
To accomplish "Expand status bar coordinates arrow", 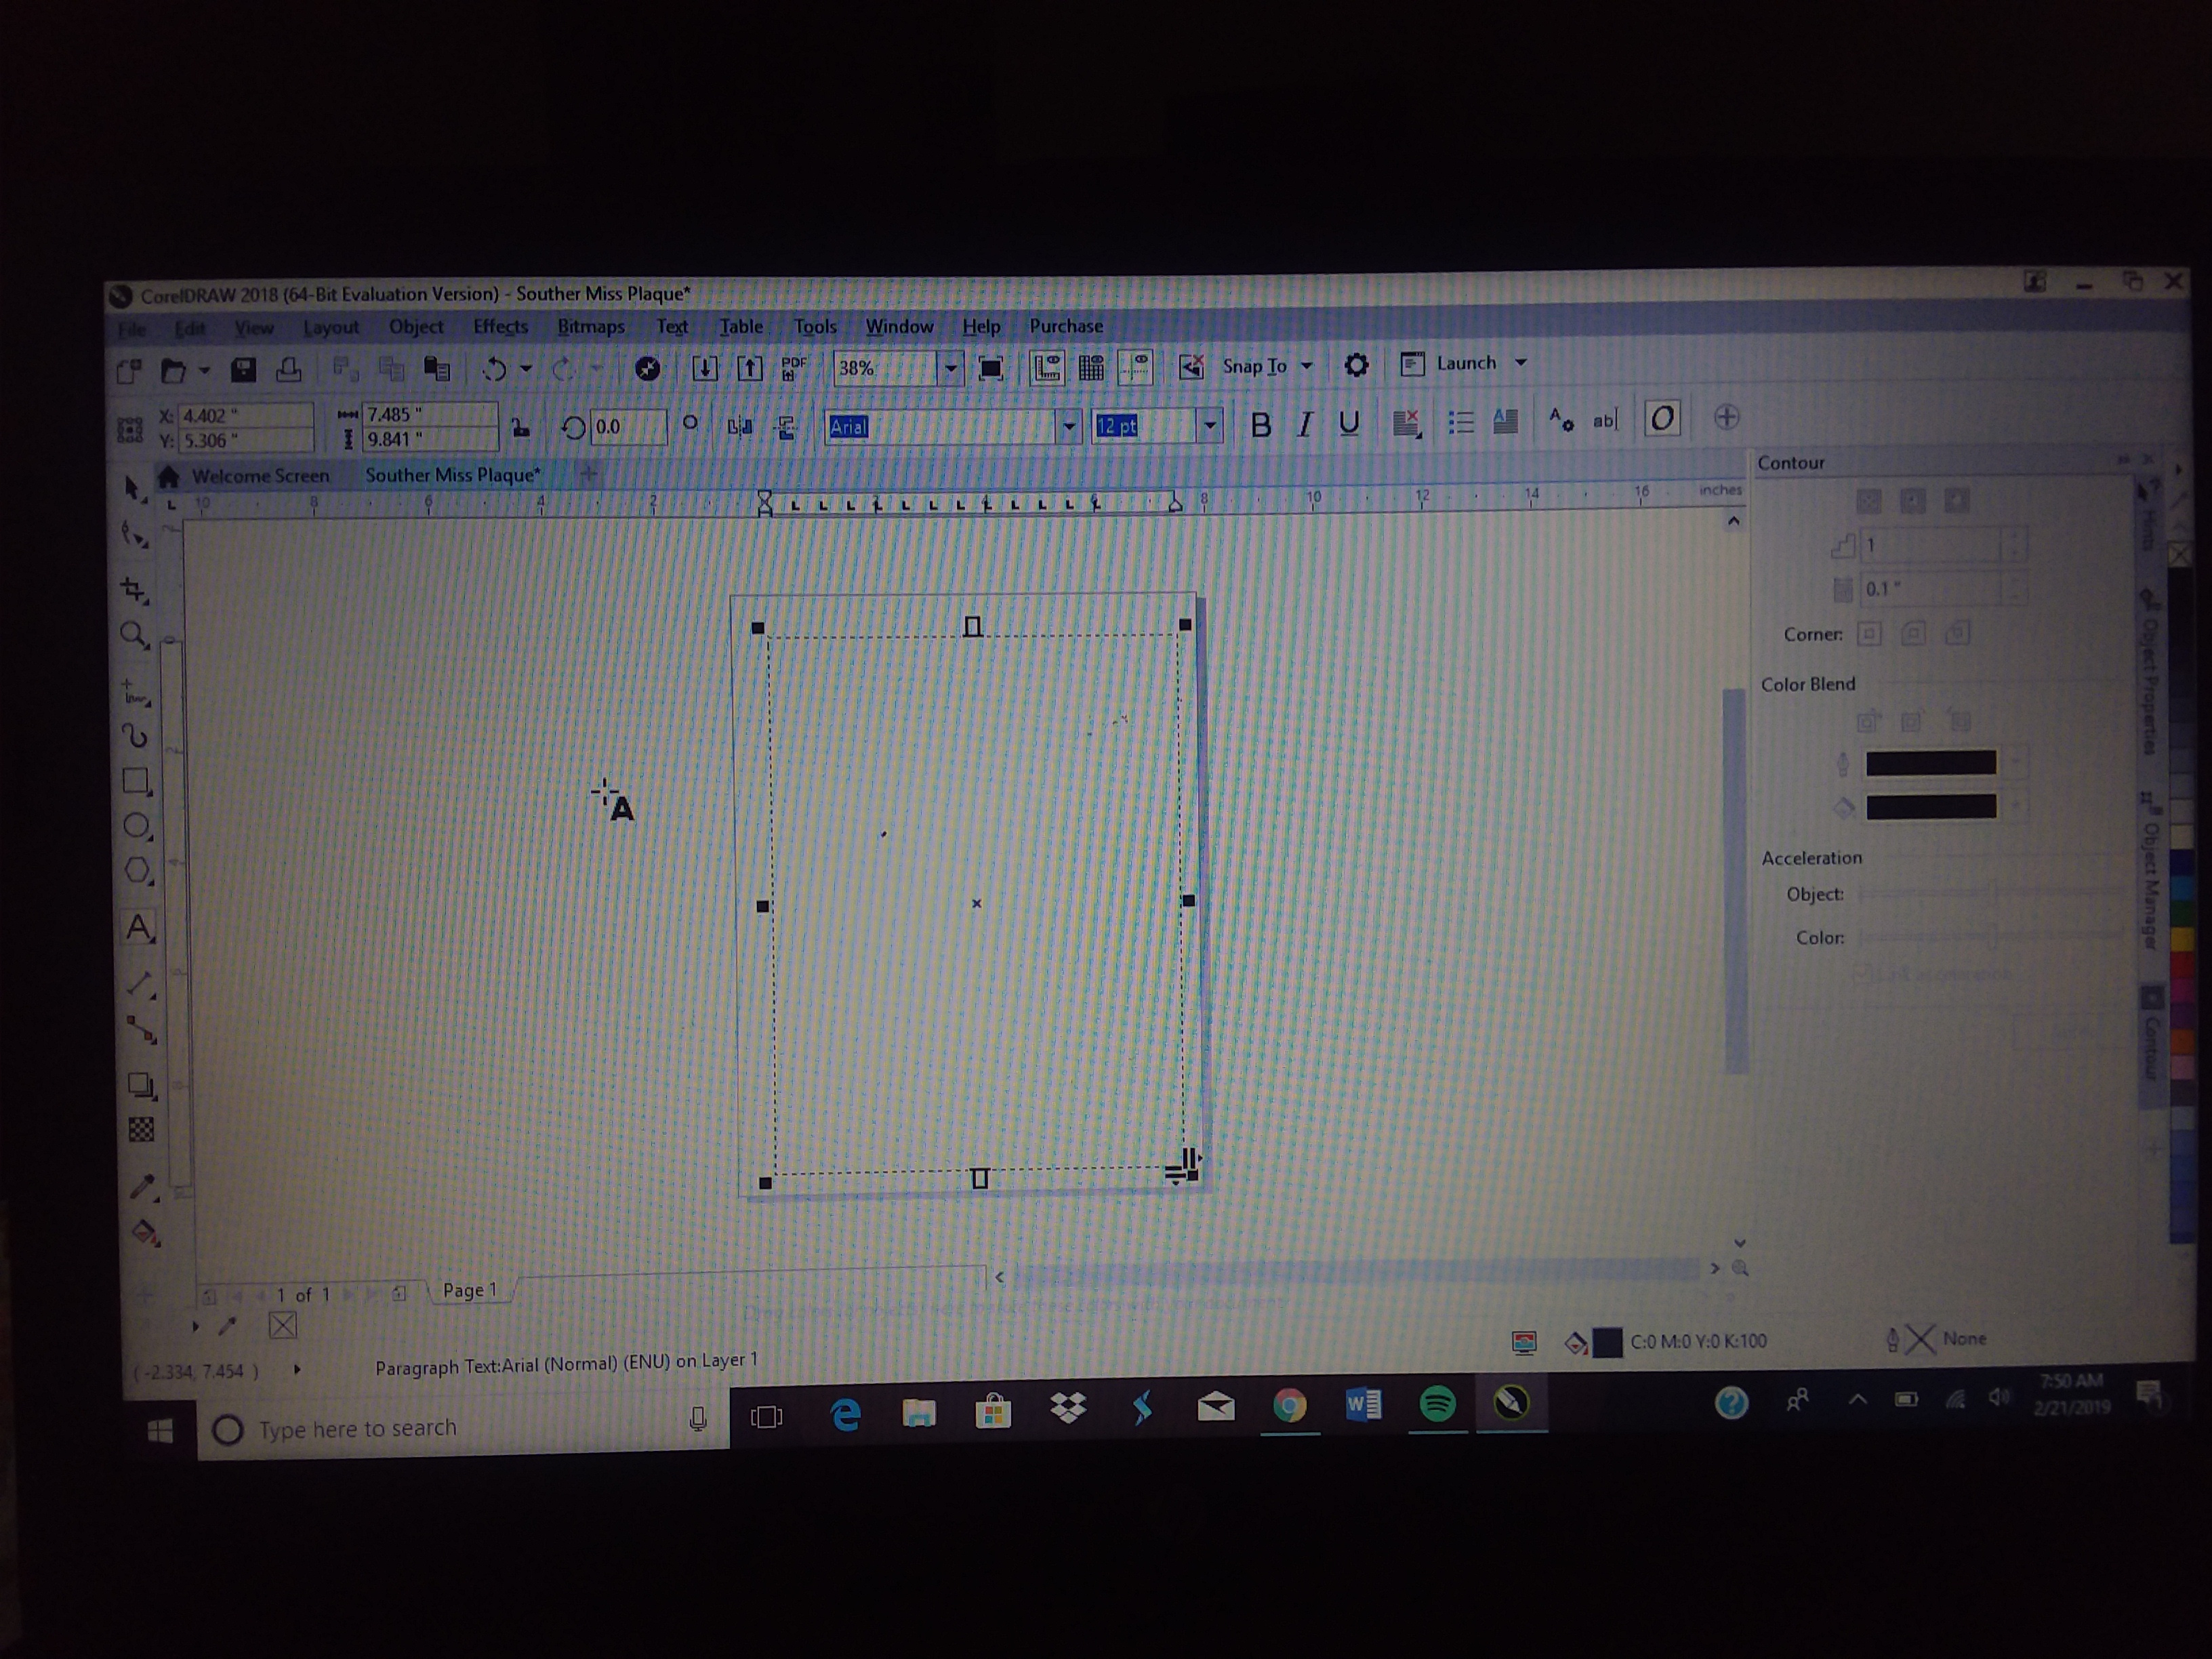I will click(x=297, y=1370).
